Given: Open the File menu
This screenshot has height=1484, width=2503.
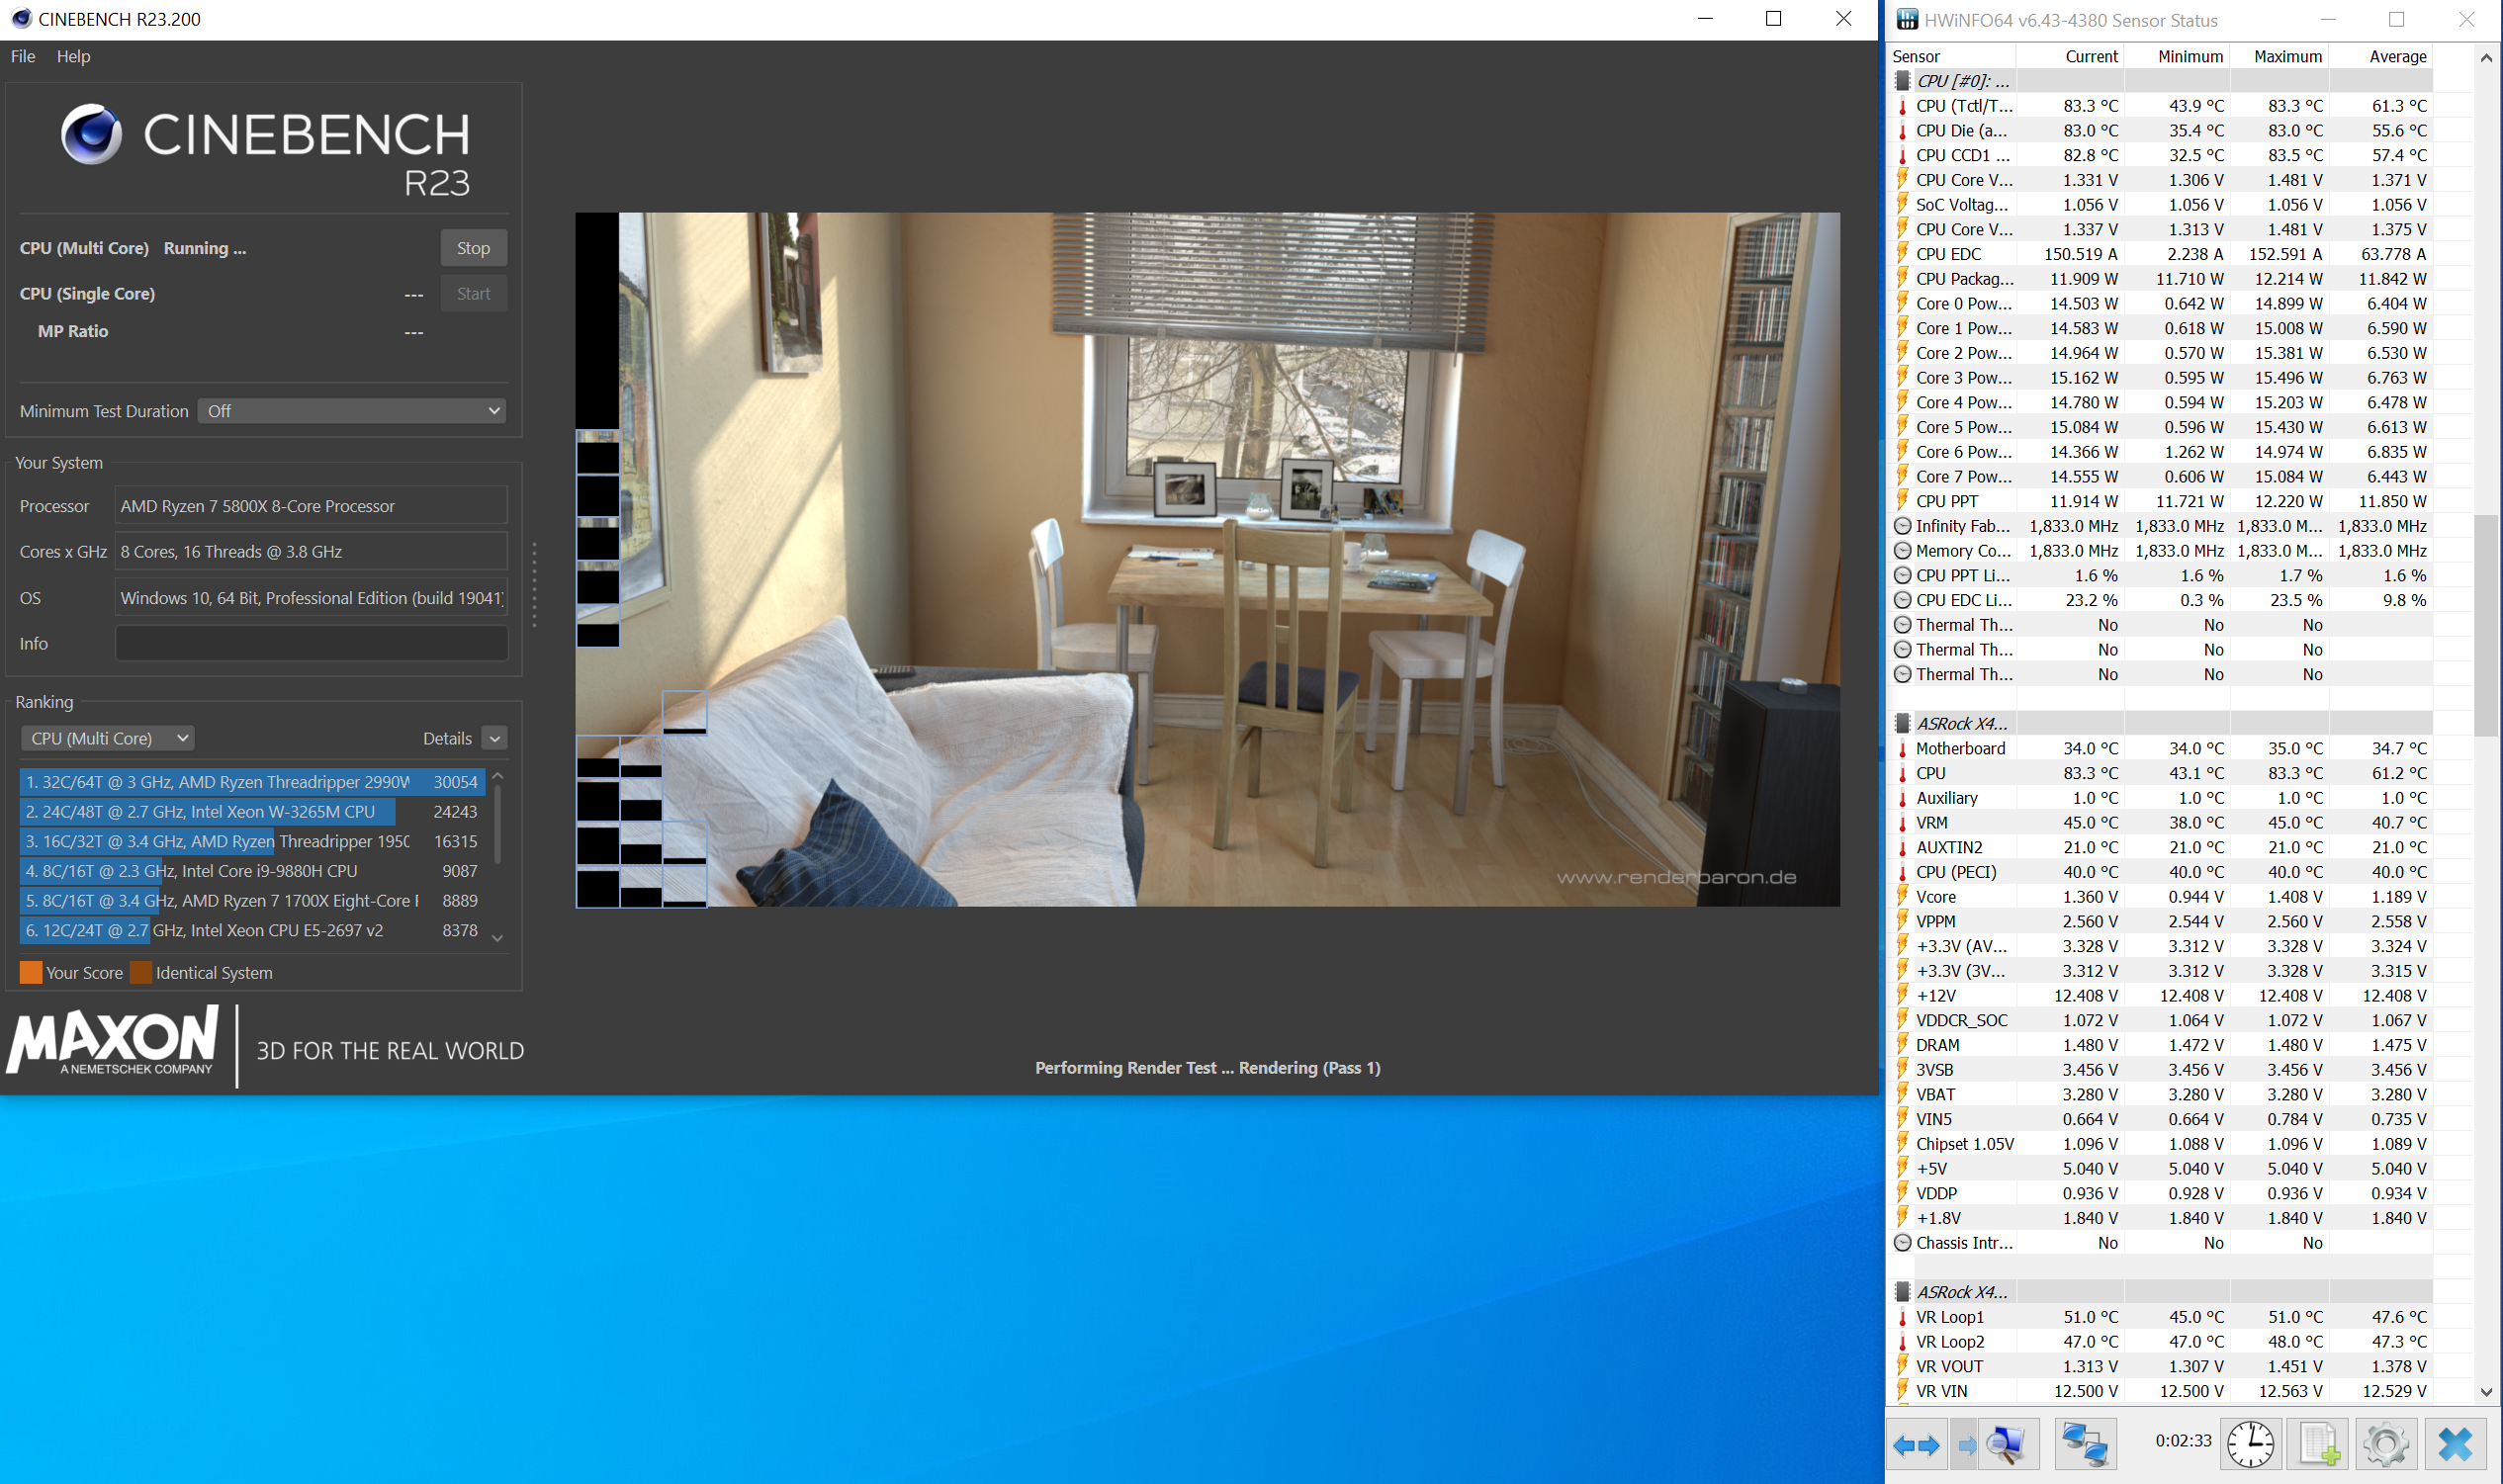Looking at the screenshot, I should pyautogui.click(x=22, y=56).
